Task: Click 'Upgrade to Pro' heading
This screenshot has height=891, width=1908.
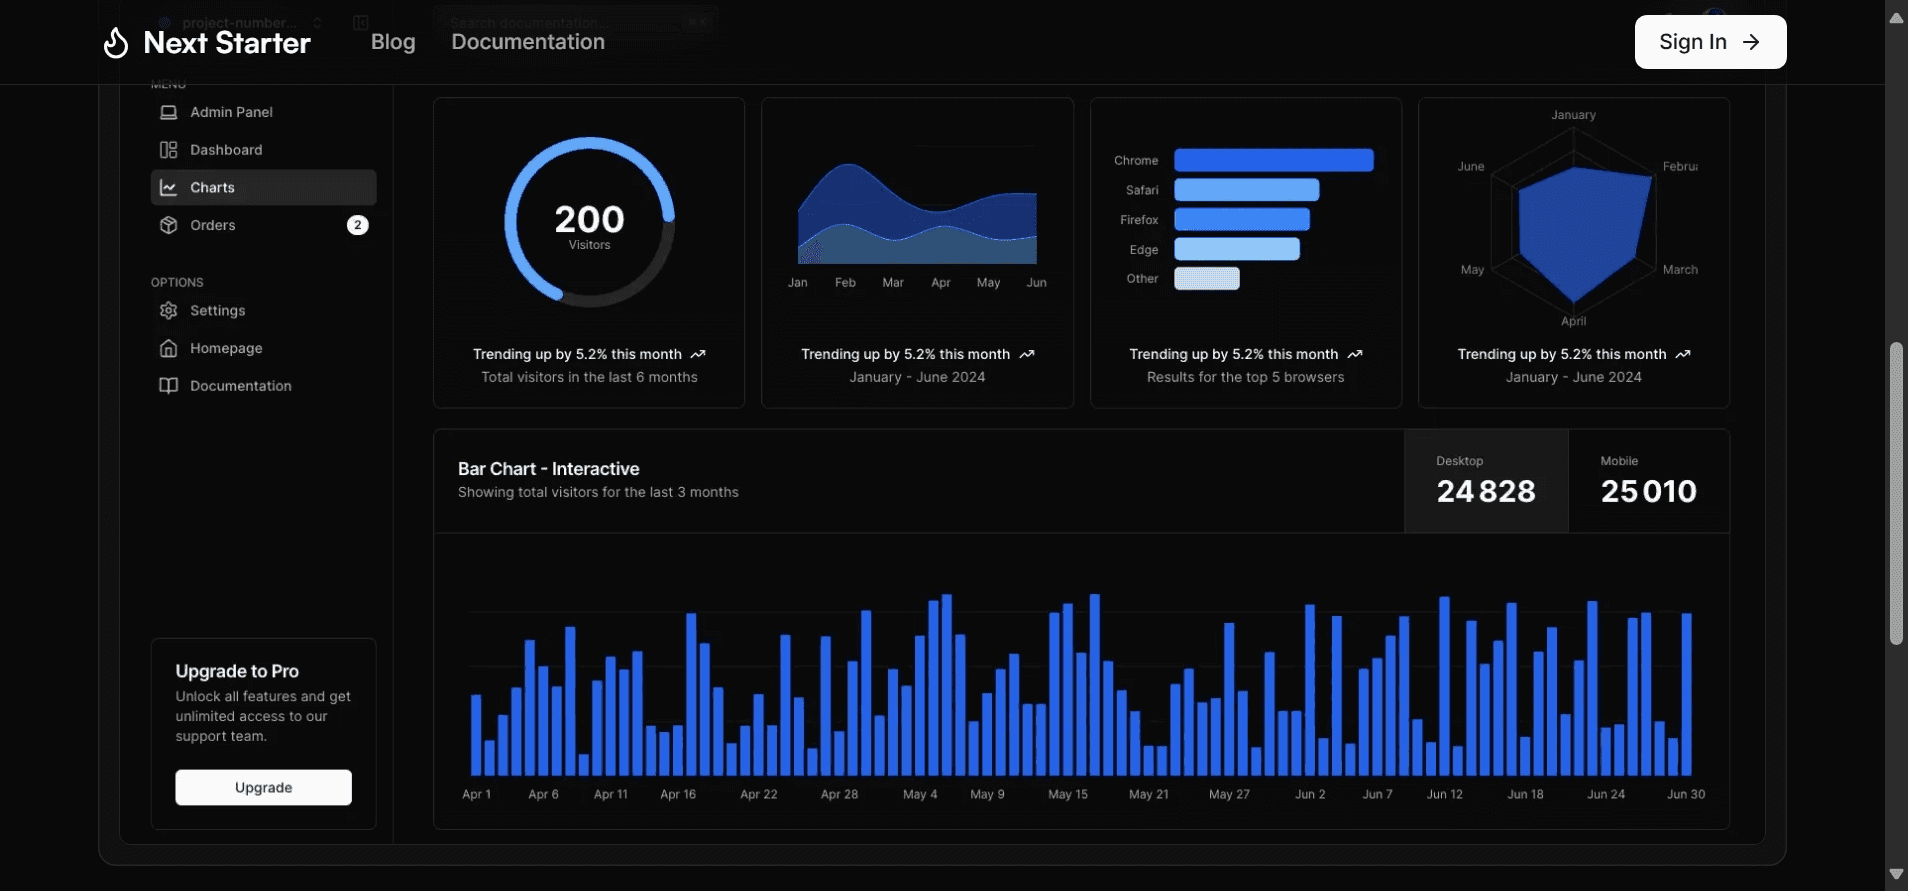Action: point(237,671)
